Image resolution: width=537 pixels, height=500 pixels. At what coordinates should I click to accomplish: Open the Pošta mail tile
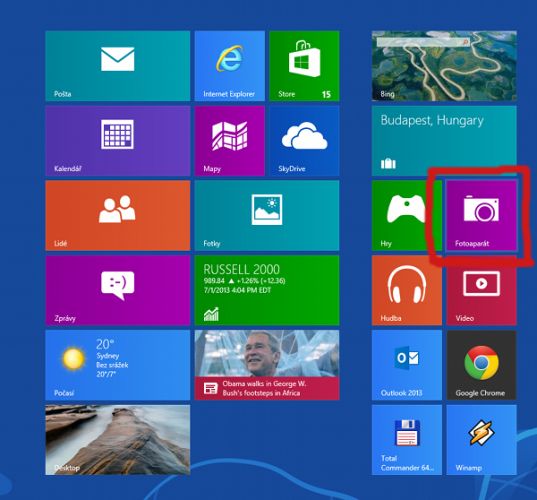tap(117, 66)
